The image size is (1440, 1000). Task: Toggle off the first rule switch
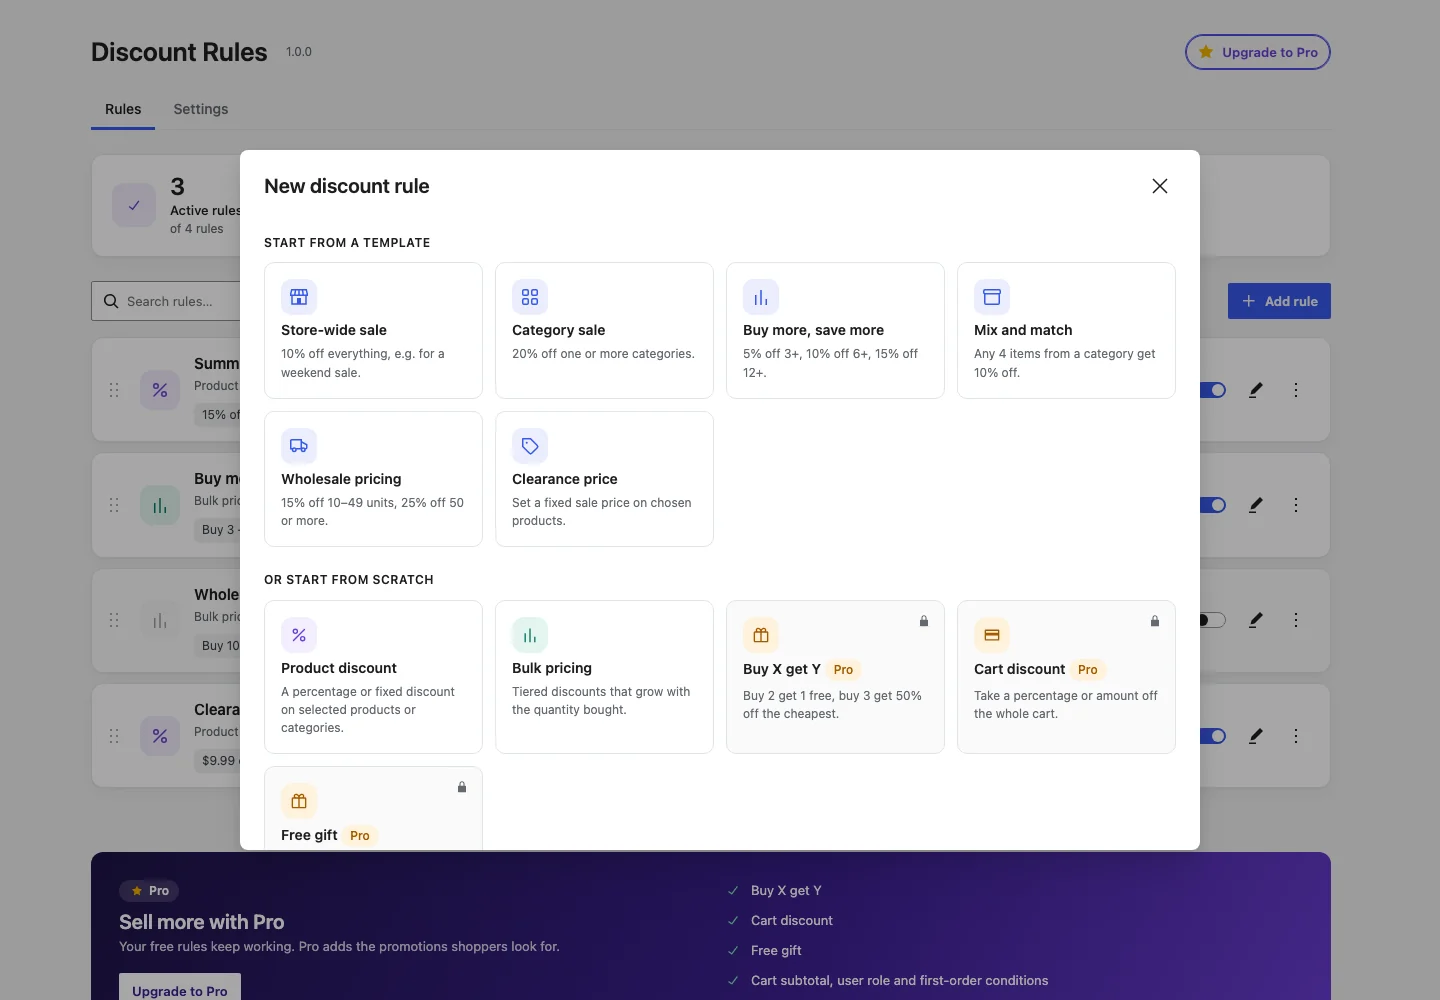[1212, 390]
